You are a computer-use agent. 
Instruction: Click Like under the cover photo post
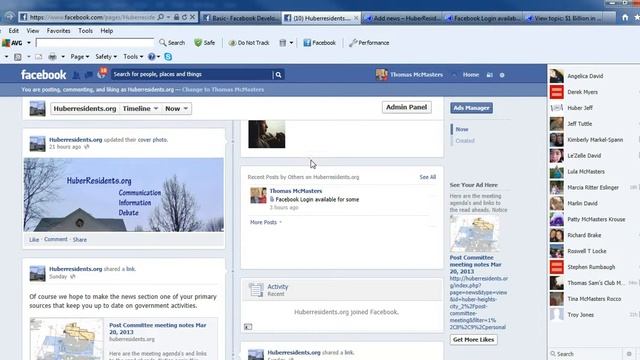(34, 240)
